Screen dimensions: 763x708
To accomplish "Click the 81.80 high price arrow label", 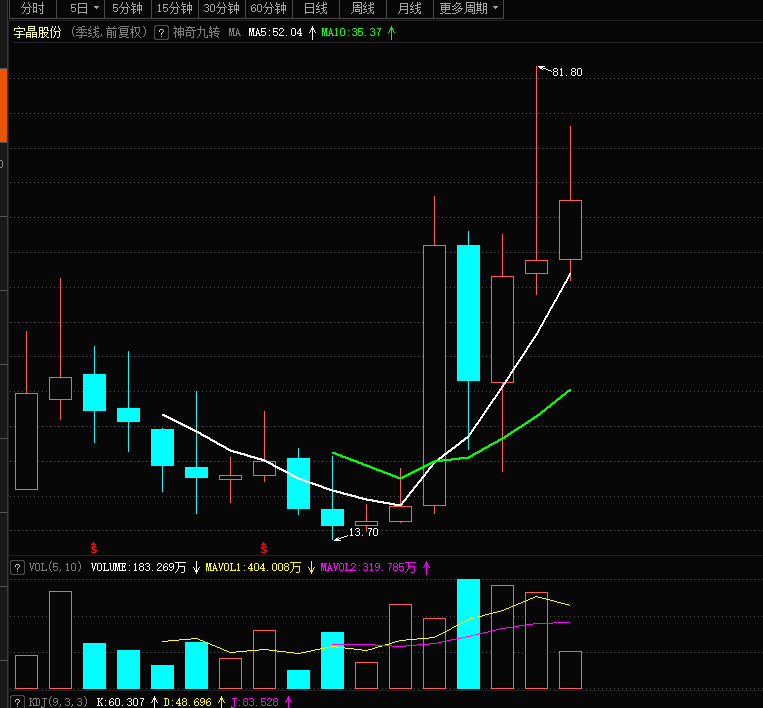I will (x=565, y=72).
